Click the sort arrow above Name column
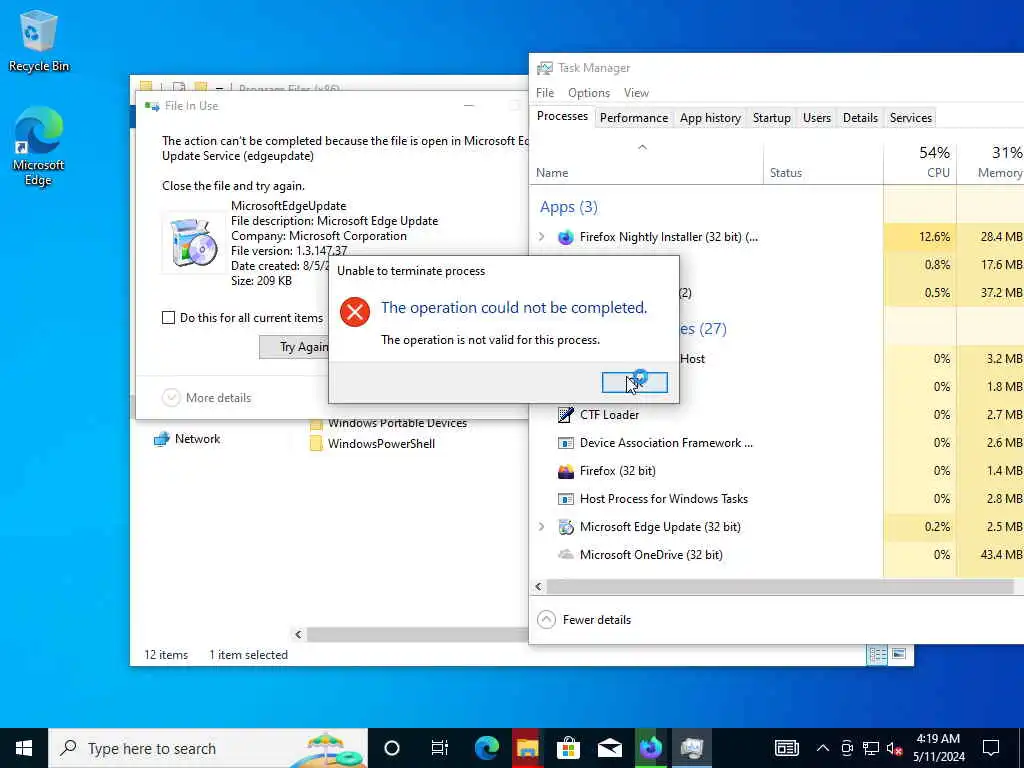The width and height of the screenshot is (1024, 768). click(643, 148)
